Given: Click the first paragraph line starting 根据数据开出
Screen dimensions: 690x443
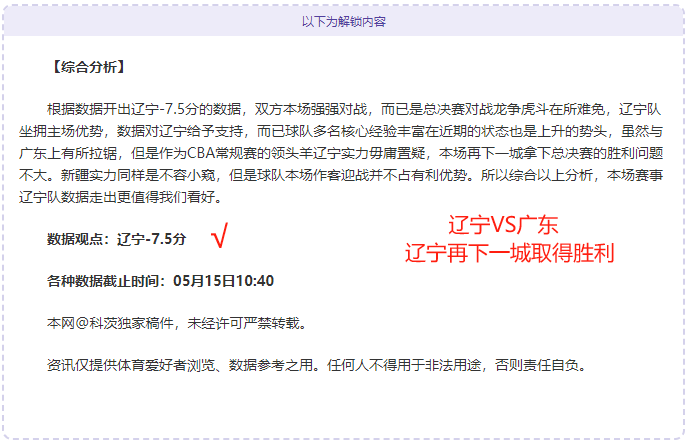Looking at the screenshot, I should [354, 109].
